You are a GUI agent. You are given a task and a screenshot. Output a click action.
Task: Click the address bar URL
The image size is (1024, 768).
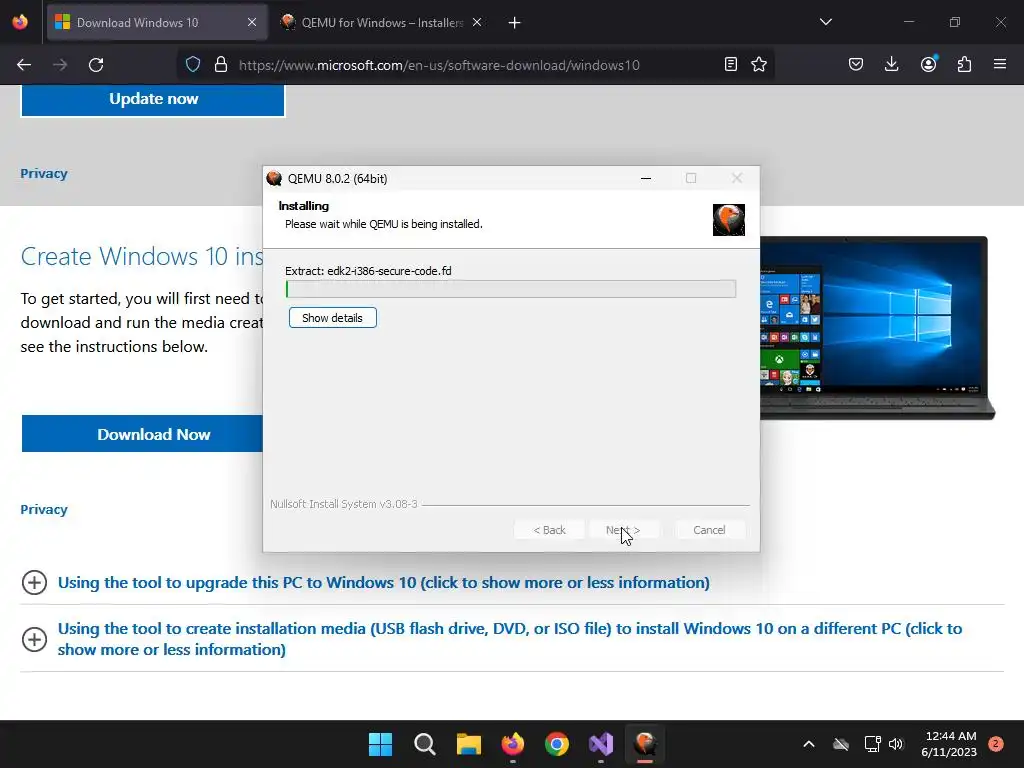tap(439, 65)
